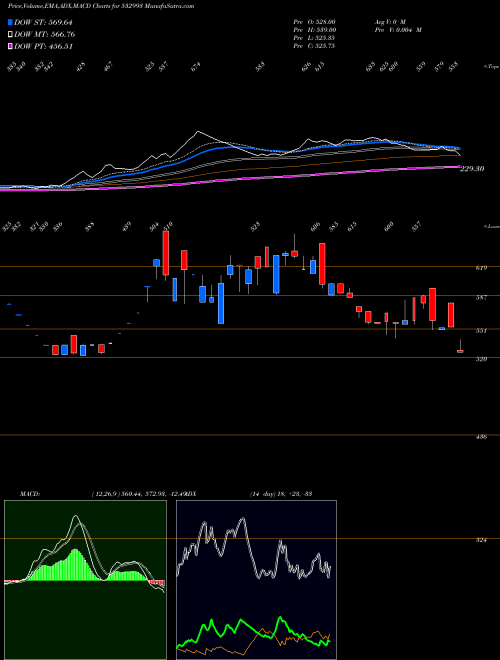This screenshot has width=500, height=660.
Task: Click the 587 price level label
Action: (482, 298)
